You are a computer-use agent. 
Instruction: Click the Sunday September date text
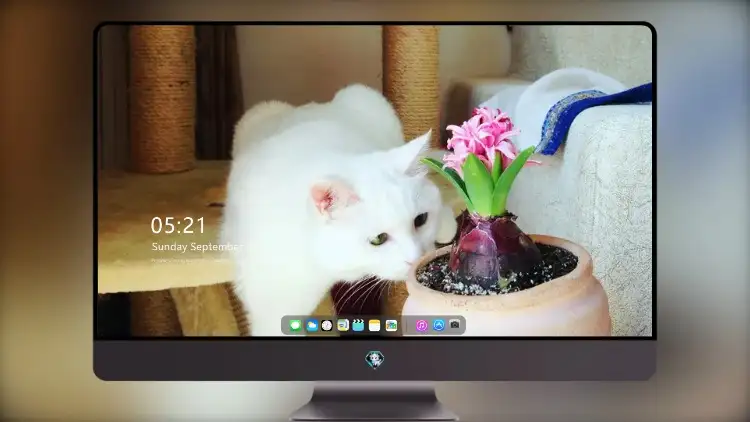pos(197,247)
